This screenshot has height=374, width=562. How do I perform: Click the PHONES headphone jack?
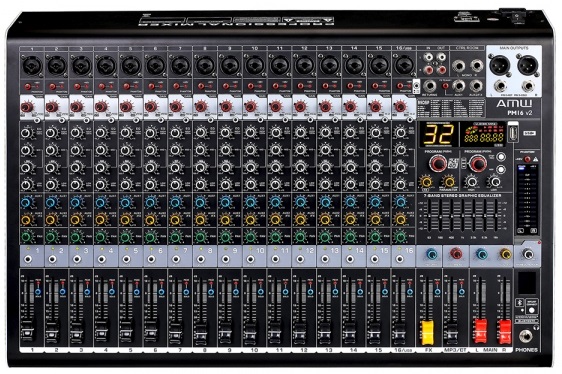point(526,336)
